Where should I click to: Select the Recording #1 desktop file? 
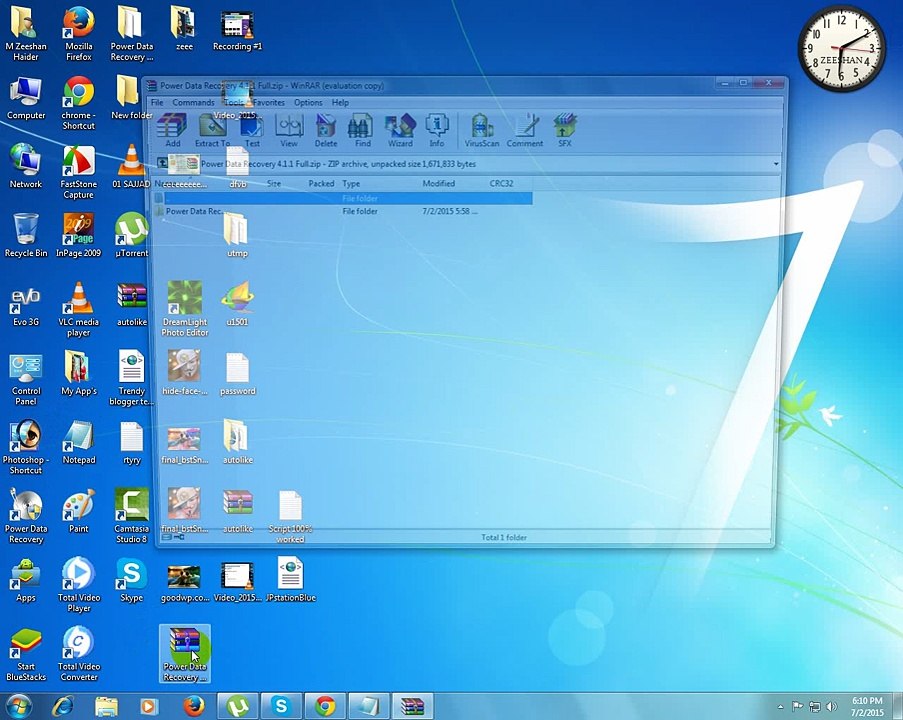[237, 30]
